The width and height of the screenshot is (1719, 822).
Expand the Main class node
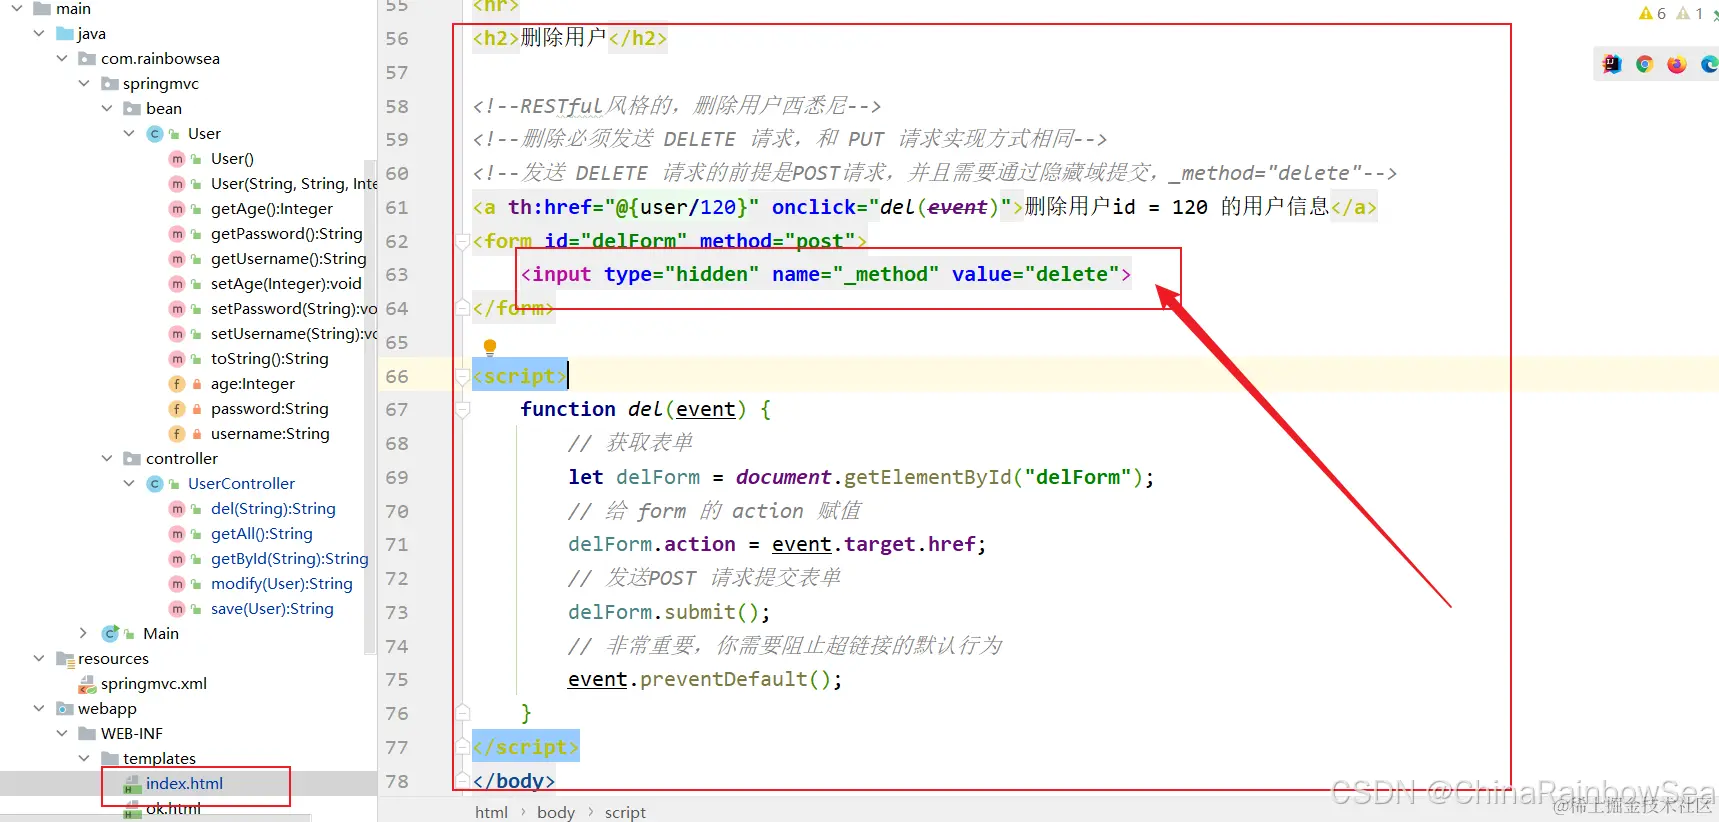[x=84, y=633]
